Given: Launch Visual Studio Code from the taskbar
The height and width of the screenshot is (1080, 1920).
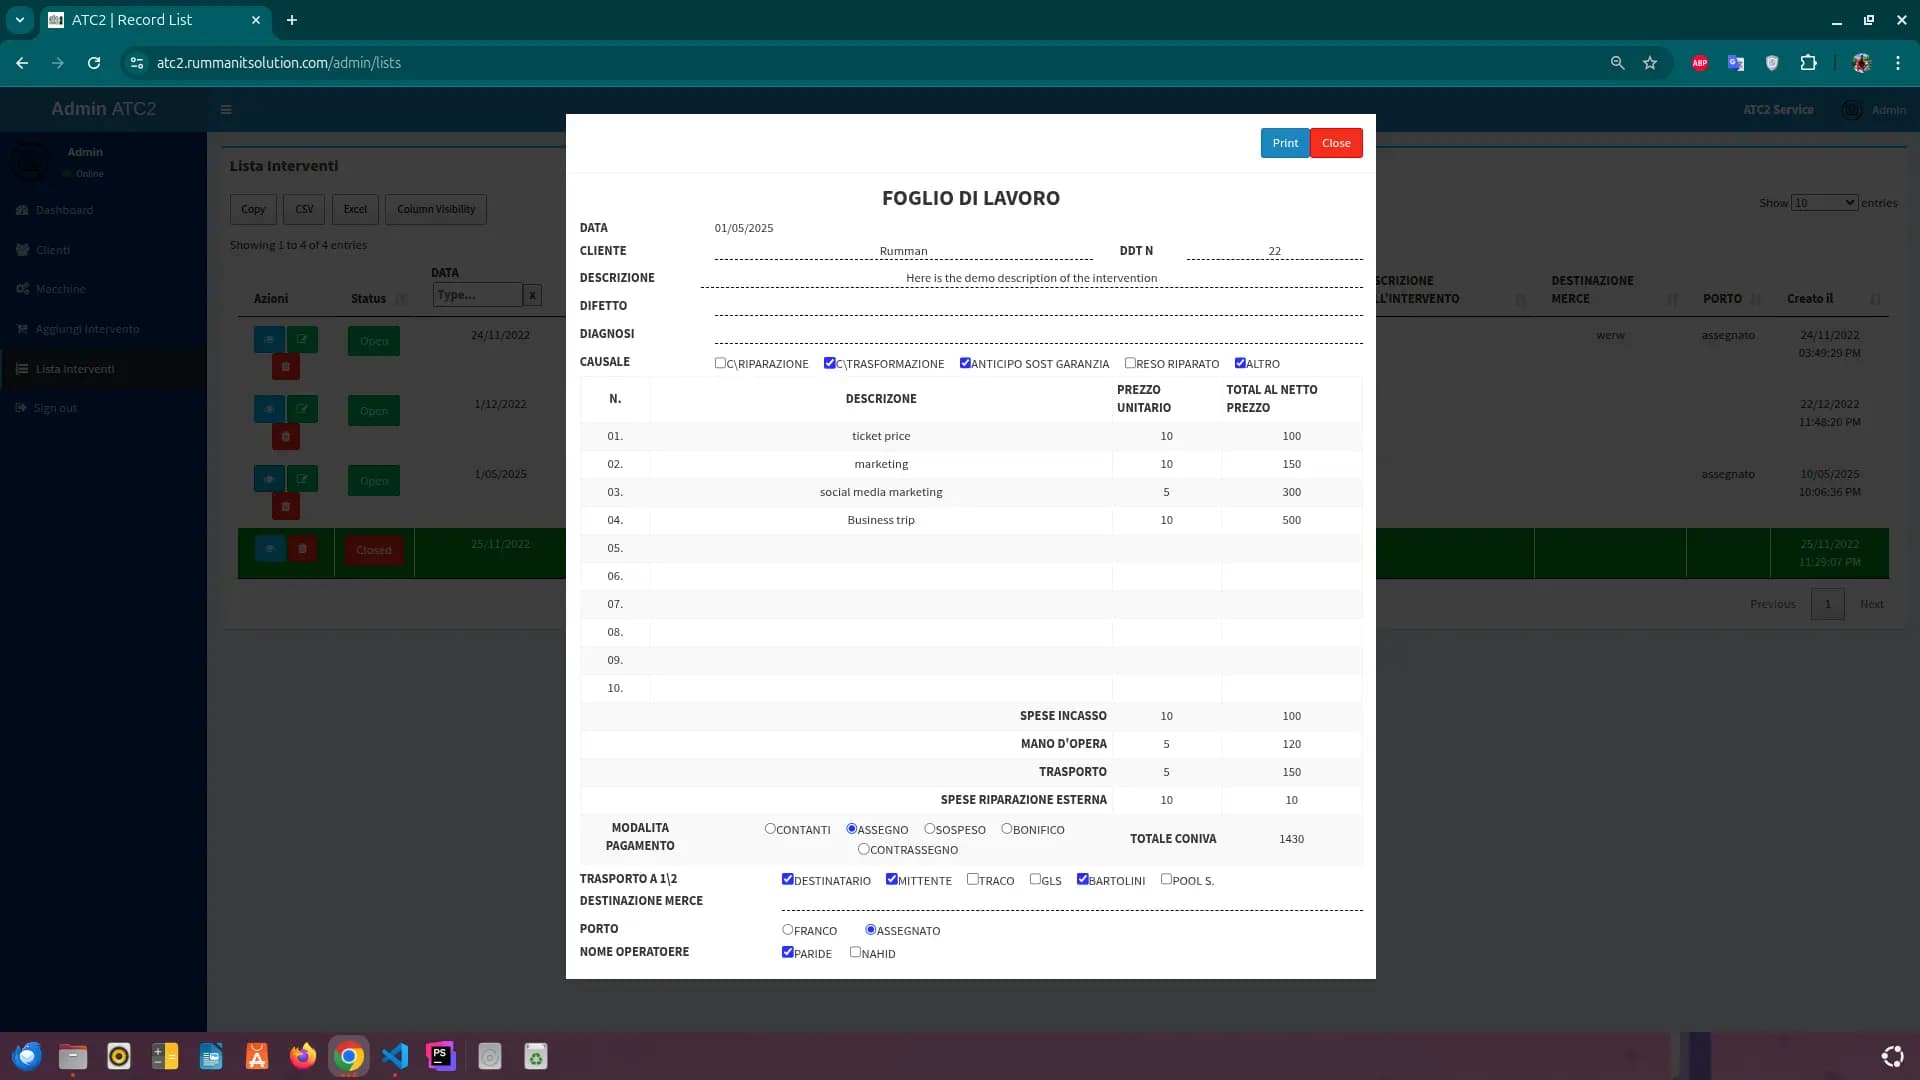Looking at the screenshot, I should click(395, 1056).
